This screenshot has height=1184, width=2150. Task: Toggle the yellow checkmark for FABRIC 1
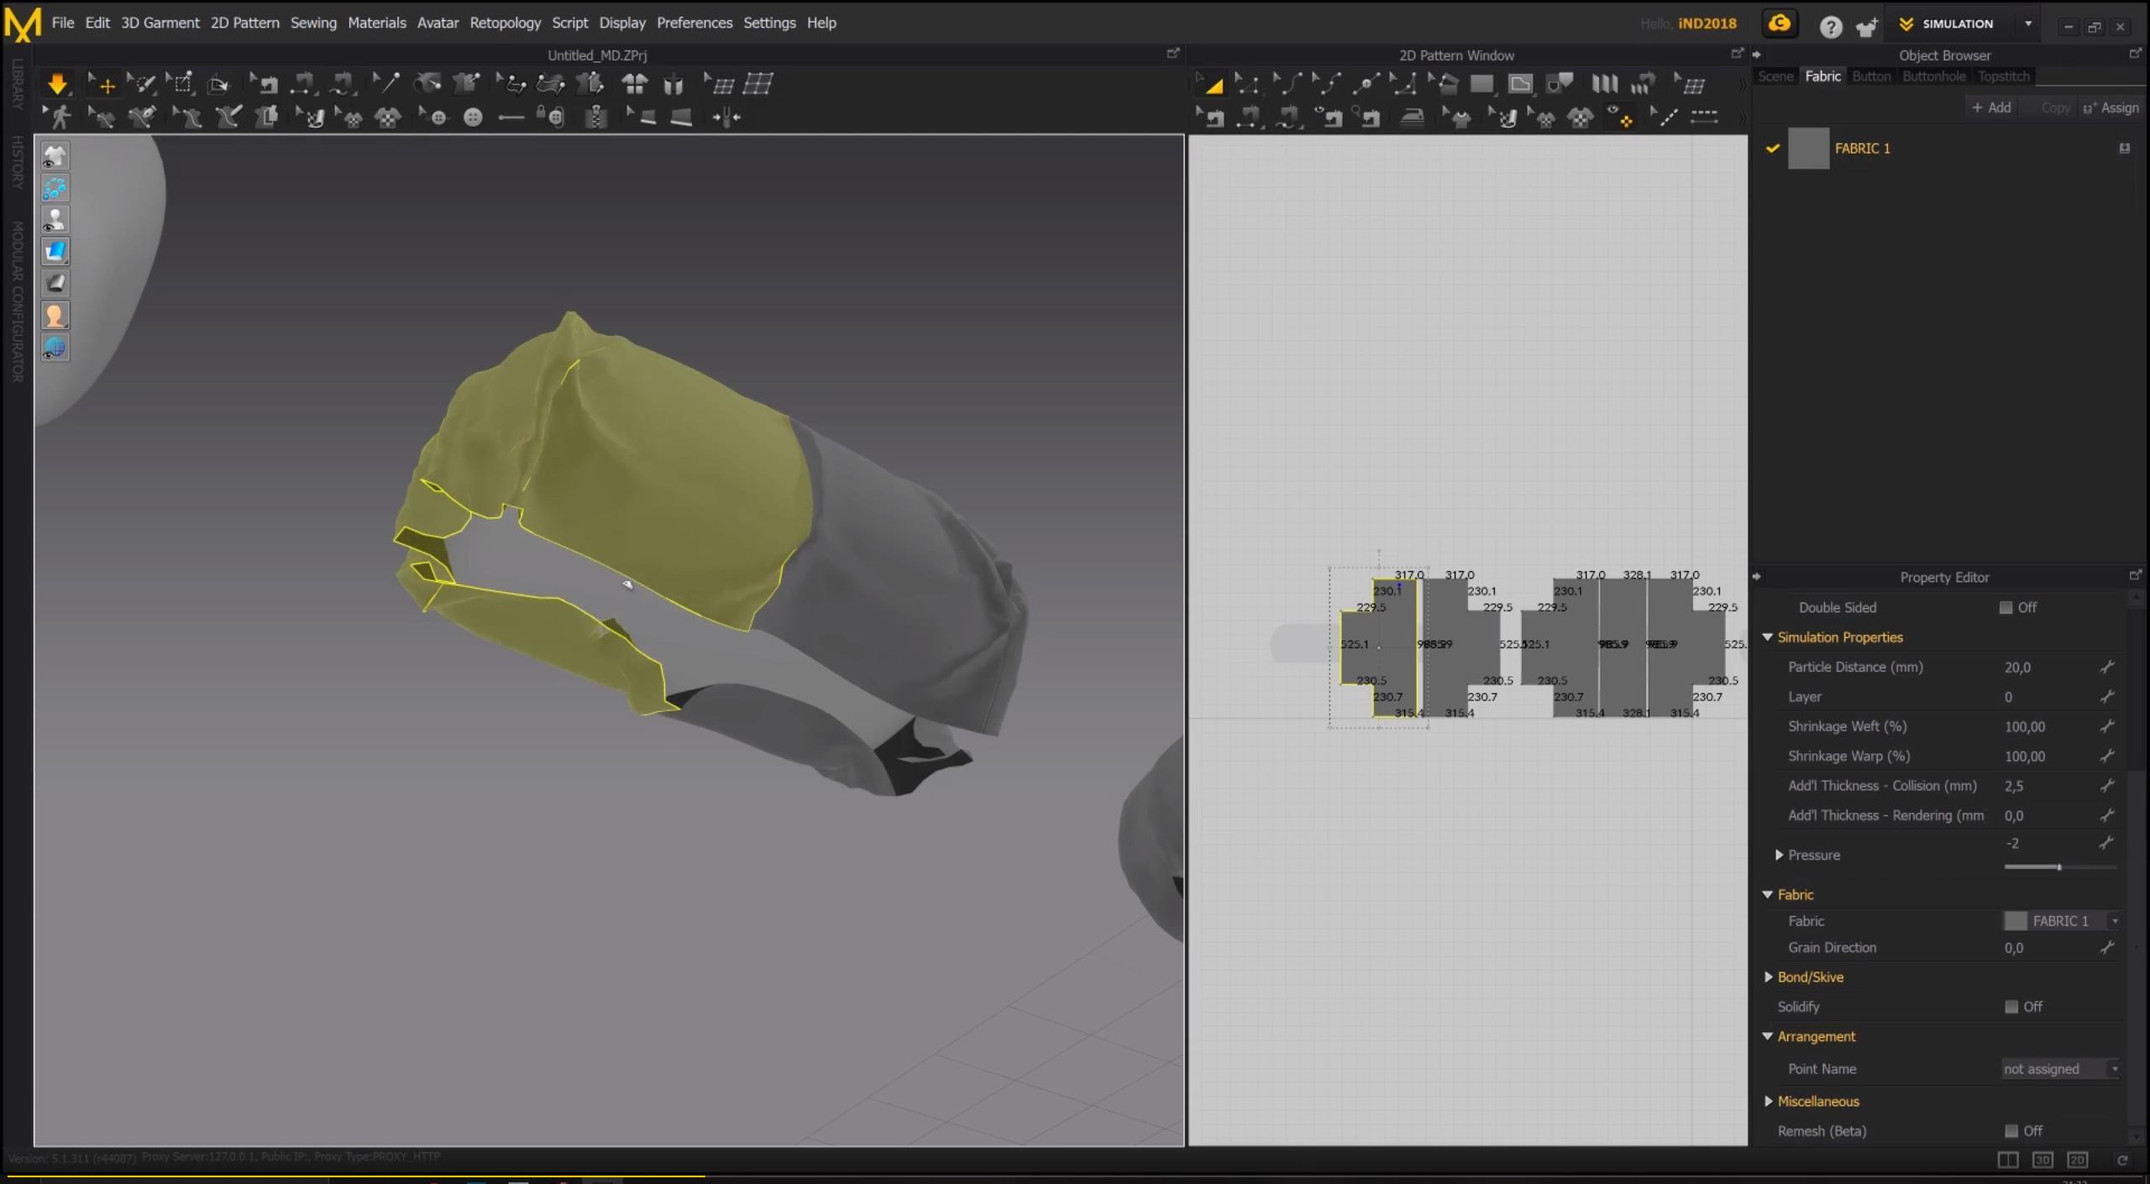tap(1773, 148)
